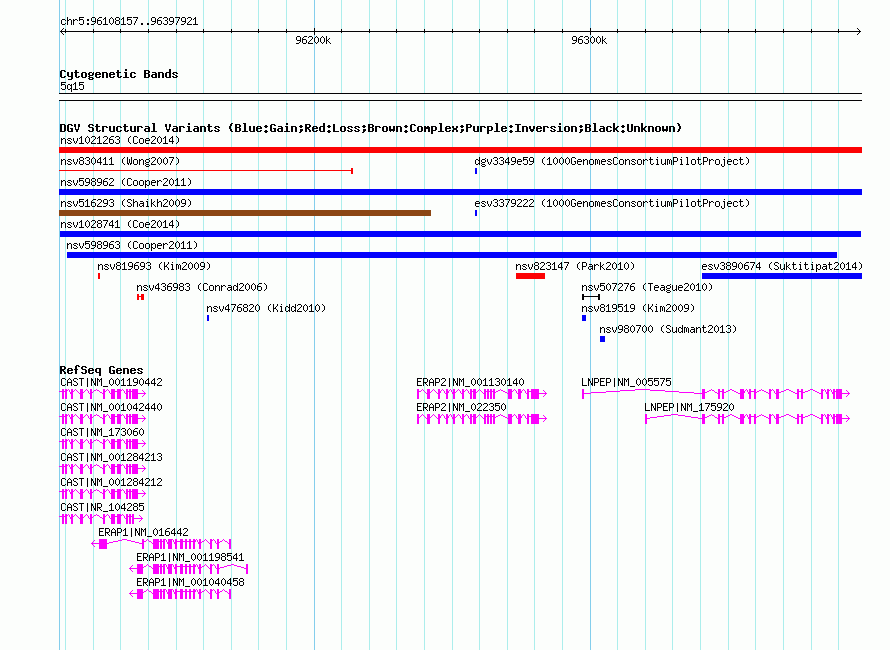Click the ruler's right arrow end
890x650 pixels.
(858, 31)
